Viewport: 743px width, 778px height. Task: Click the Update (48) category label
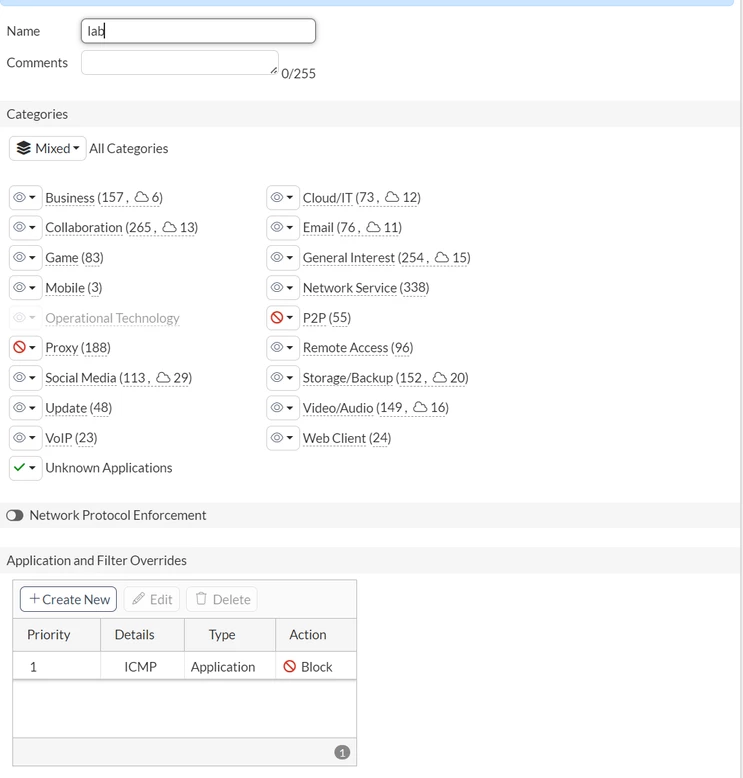coord(78,408)
